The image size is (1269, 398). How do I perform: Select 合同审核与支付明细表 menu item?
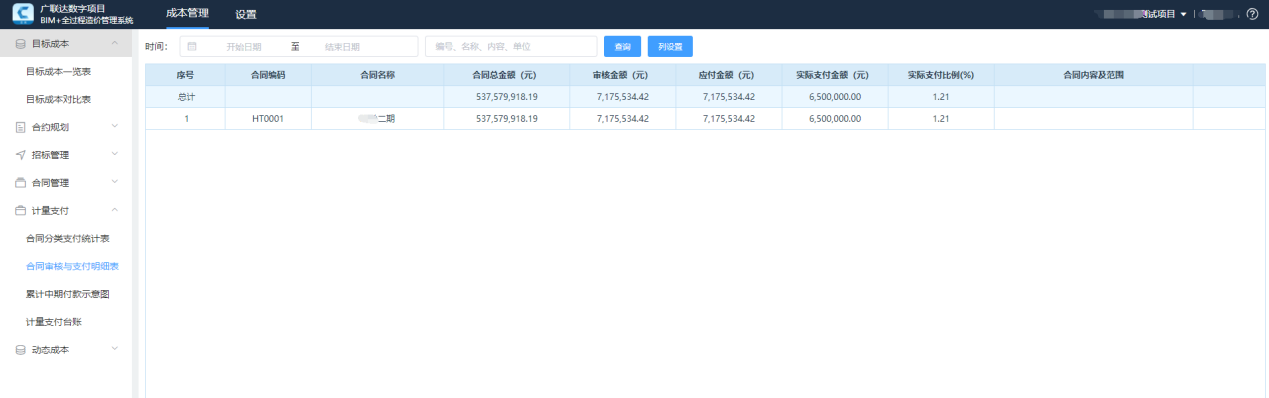[72, 266]
